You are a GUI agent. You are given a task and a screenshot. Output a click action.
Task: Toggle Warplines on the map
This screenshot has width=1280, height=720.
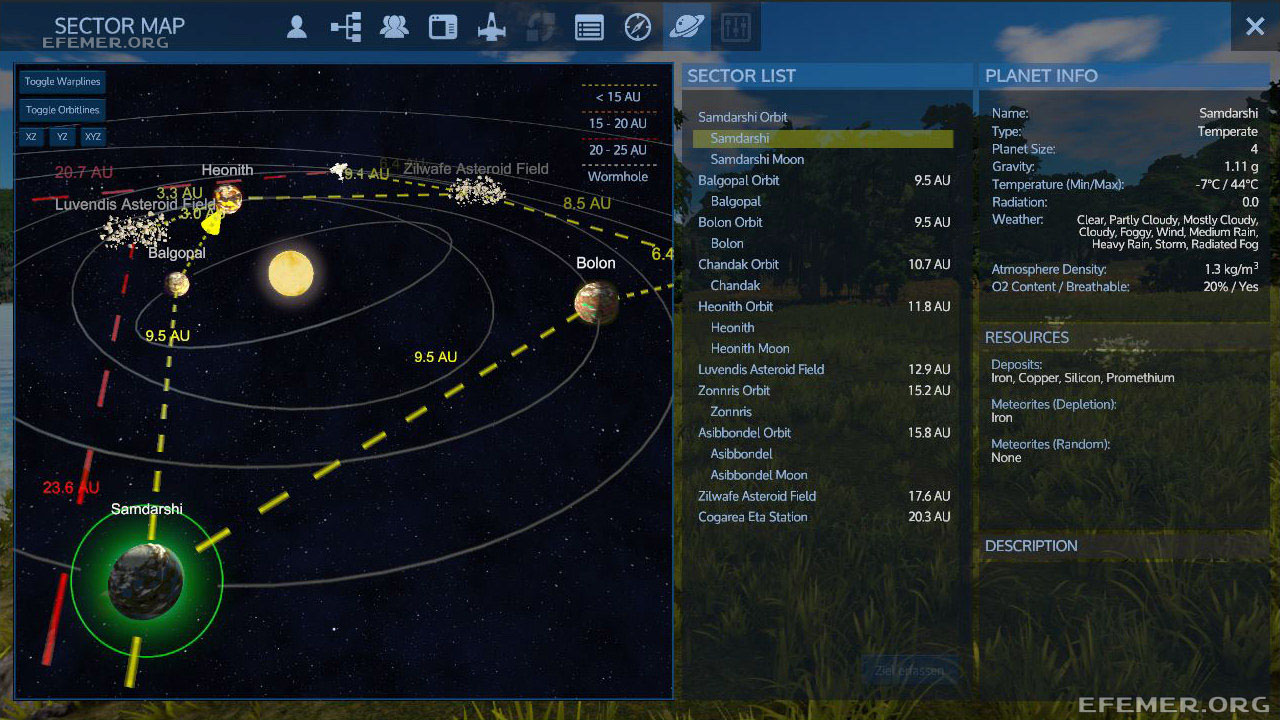point(62,82)
